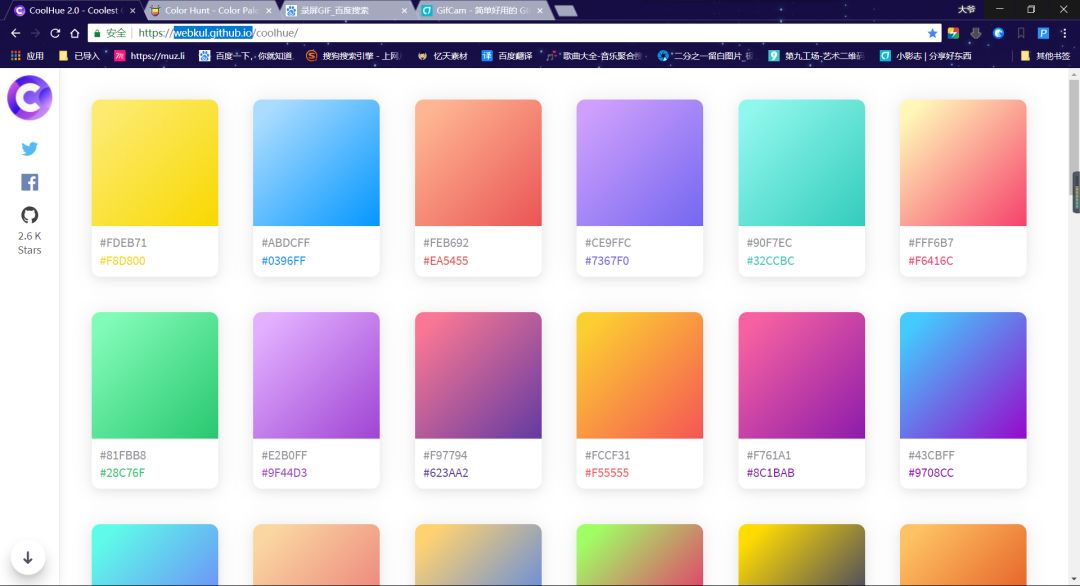1080x586 pixels.
Task: Switch to the GifCam tab
Action: tap(482, 10)
